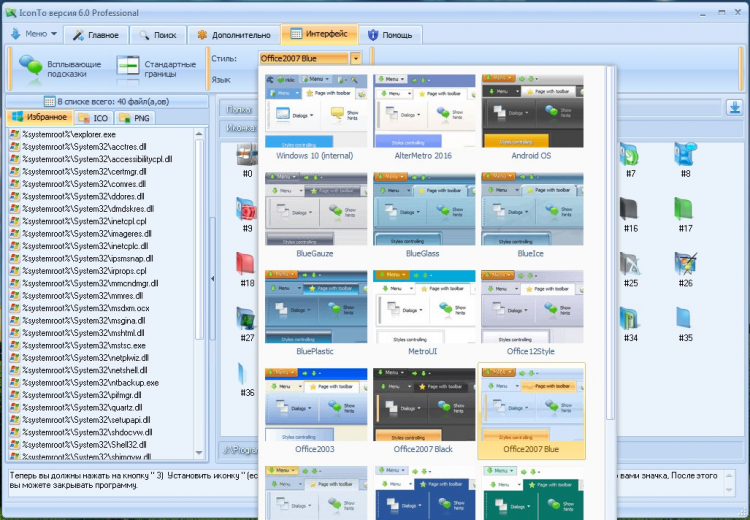Select the Избранное file list tab
Viewport: 750px width, 520px height.
[x=40, y=117]
